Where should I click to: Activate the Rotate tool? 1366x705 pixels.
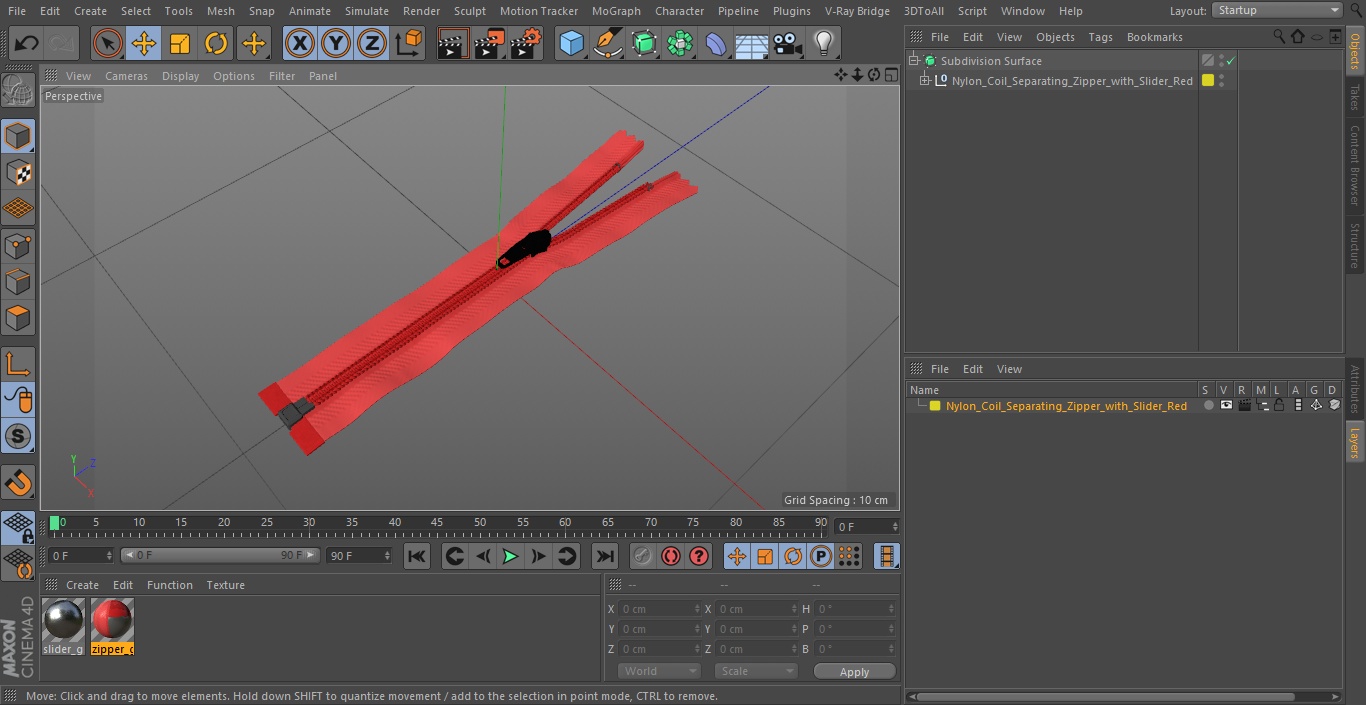216,43
